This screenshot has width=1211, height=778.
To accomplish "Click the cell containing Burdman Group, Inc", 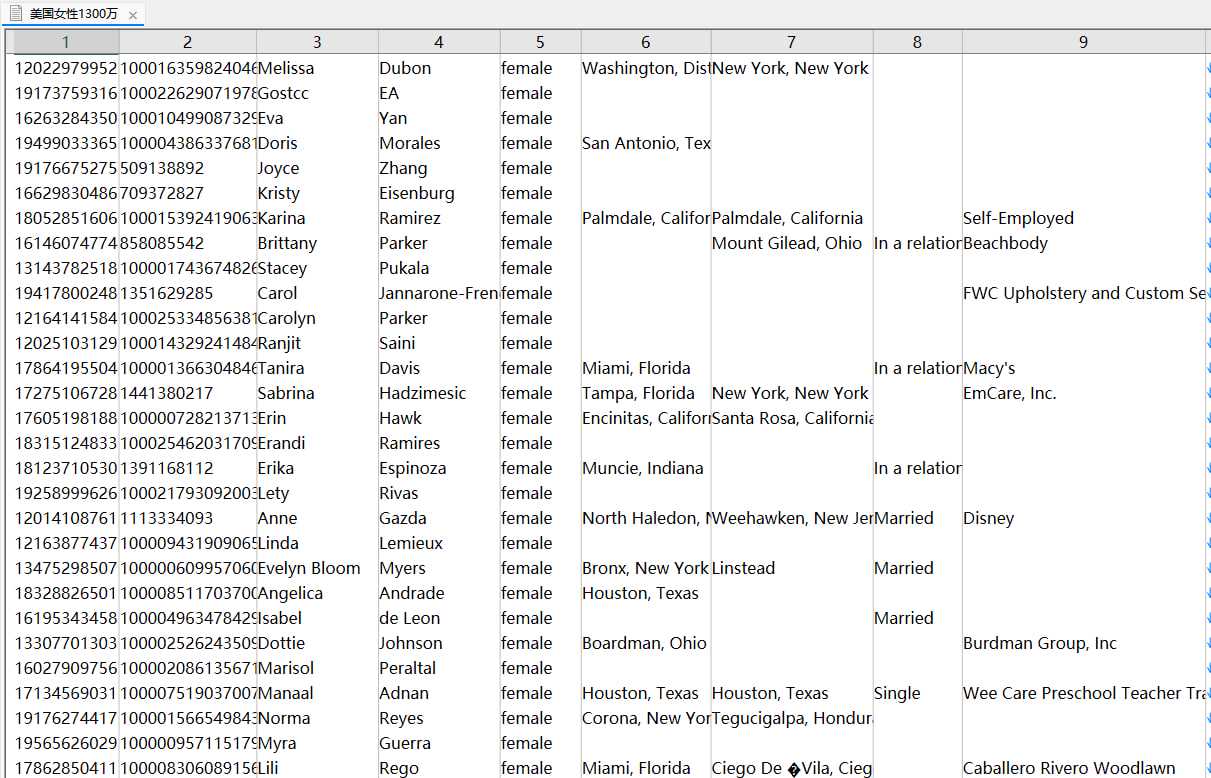I will pyautogui.click(x=1084, y=643).
